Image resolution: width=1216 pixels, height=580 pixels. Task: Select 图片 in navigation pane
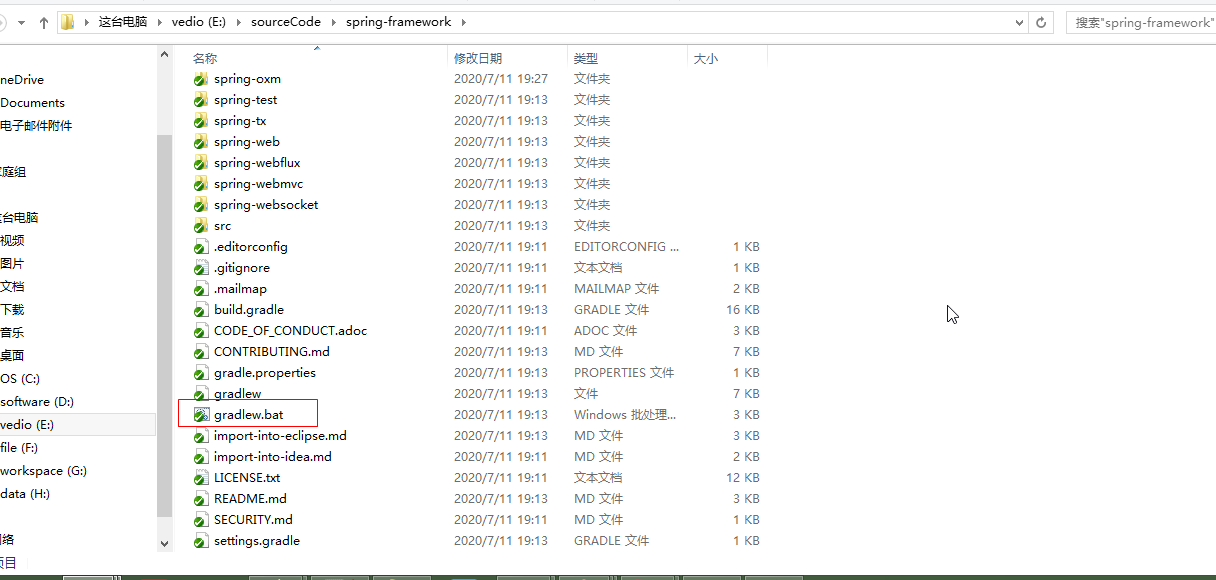click(12, 264)
